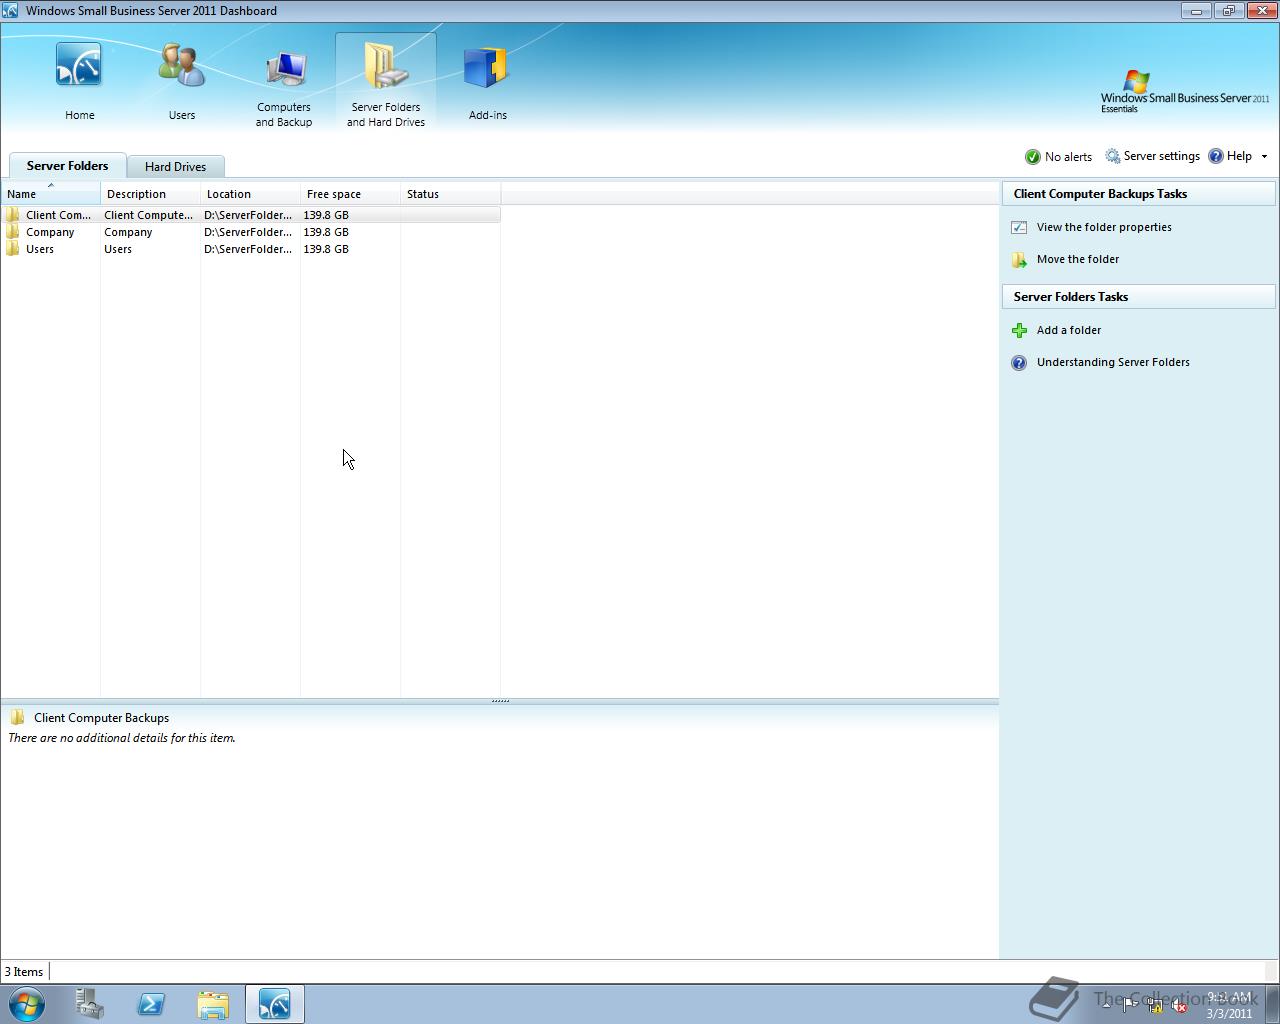Viewport: 1280px width, 1024px height.
Task: Sort folders by Location column
Action: (x=251, y=194)
